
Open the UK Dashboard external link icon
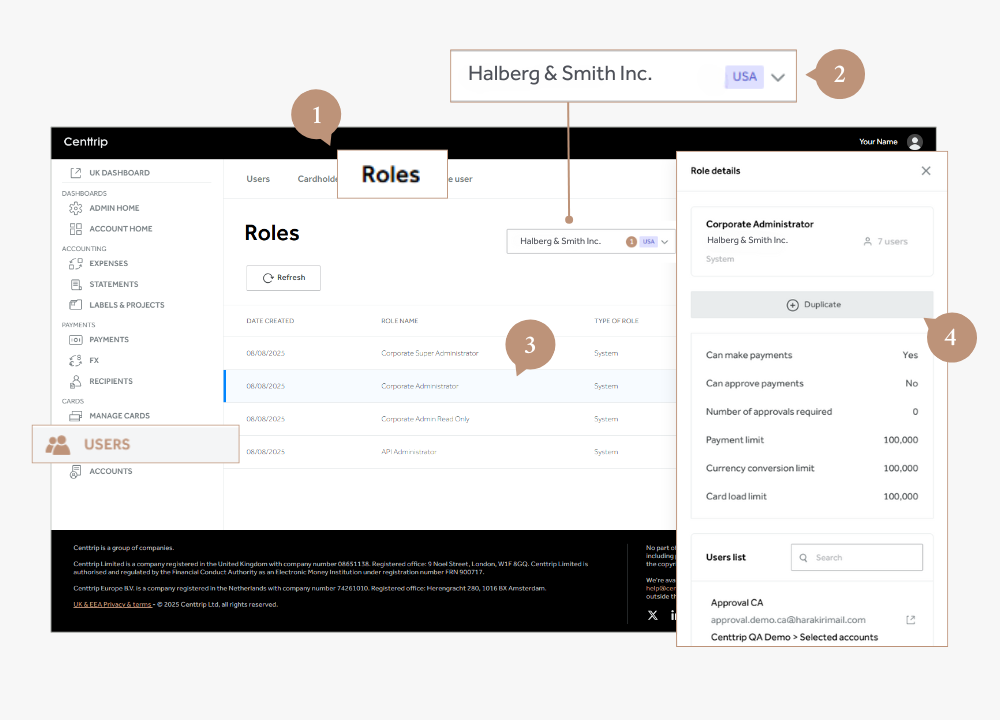click(x=75, y=173)
